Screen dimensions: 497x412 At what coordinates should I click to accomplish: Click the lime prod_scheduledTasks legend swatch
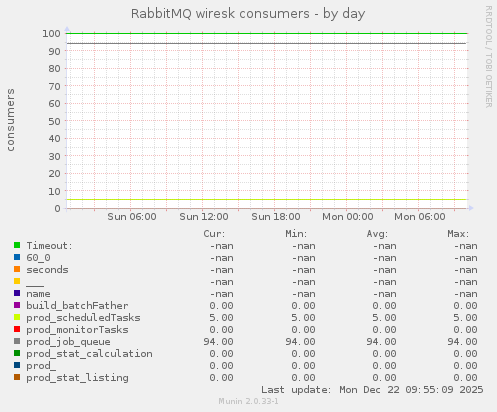coord(17,317)
